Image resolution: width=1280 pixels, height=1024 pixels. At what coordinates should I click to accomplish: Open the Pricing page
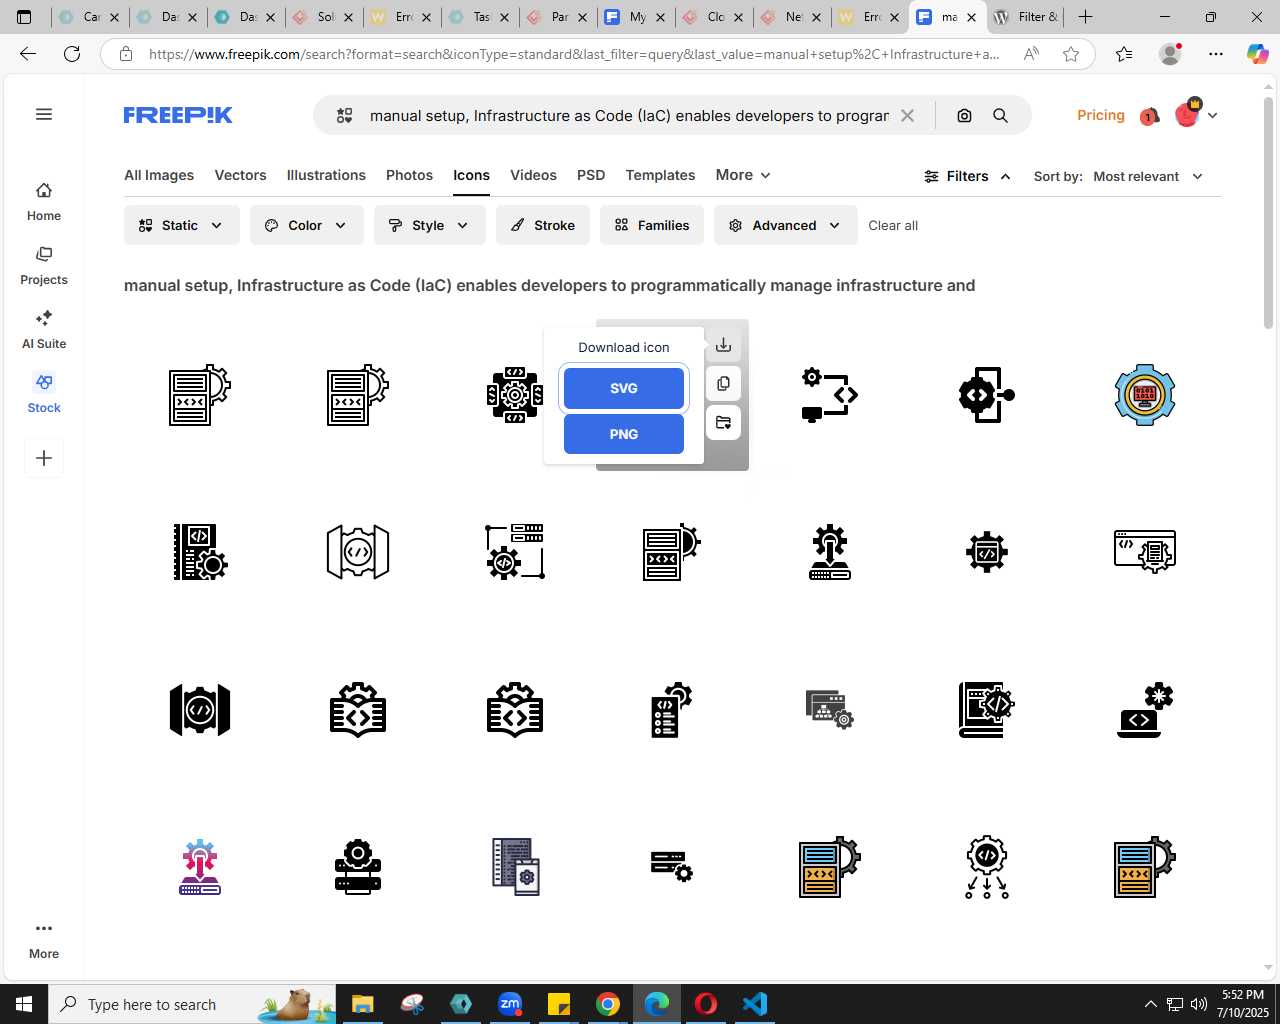[x=1101, y=115]
